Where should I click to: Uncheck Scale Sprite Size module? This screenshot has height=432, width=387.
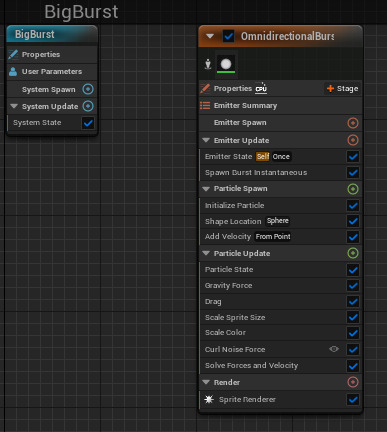click(x=353, y=317)
